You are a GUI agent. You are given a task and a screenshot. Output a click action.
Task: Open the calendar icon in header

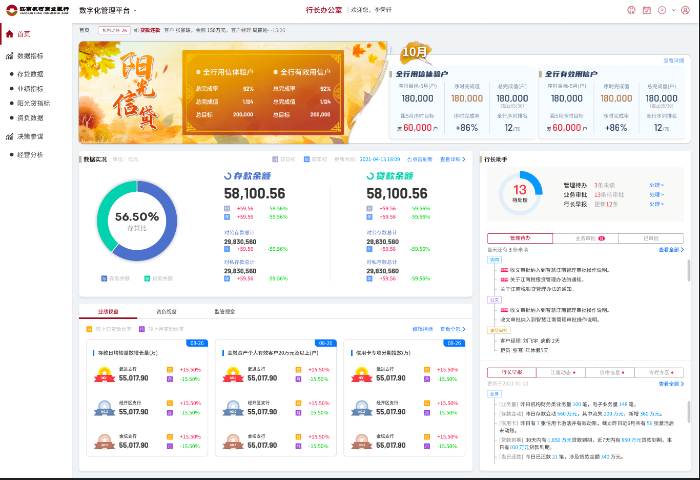[x=646, y=10]
